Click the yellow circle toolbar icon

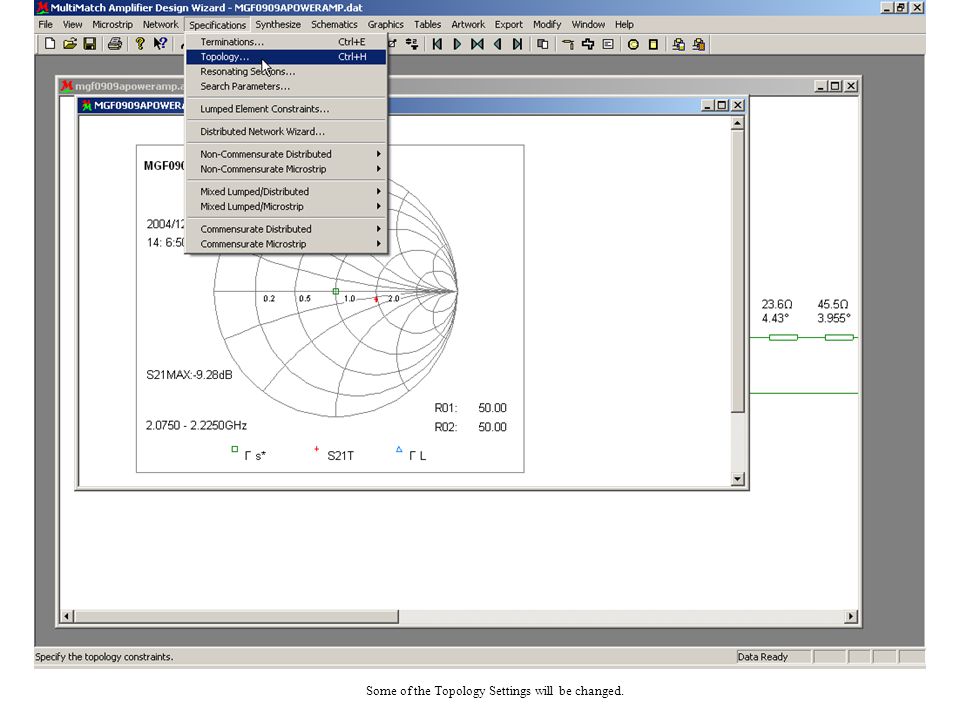pyautogui.click(x=633, y=44)
